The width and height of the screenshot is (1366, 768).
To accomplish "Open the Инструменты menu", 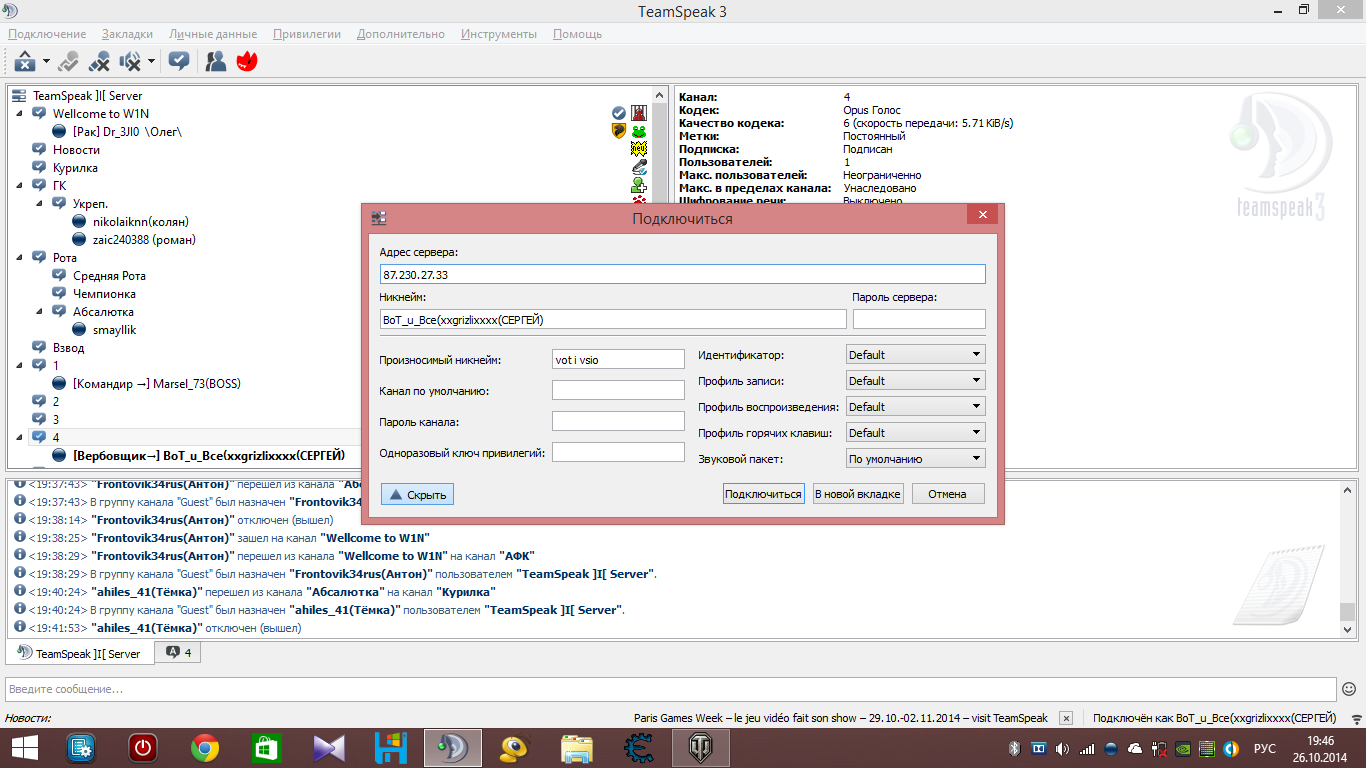I will pos(499,34).
